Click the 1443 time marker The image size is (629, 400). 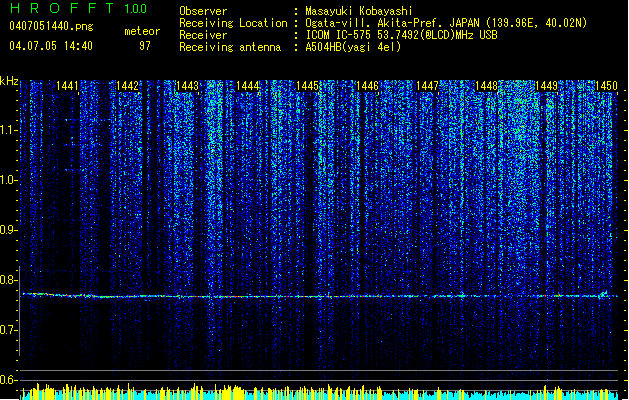187,86
